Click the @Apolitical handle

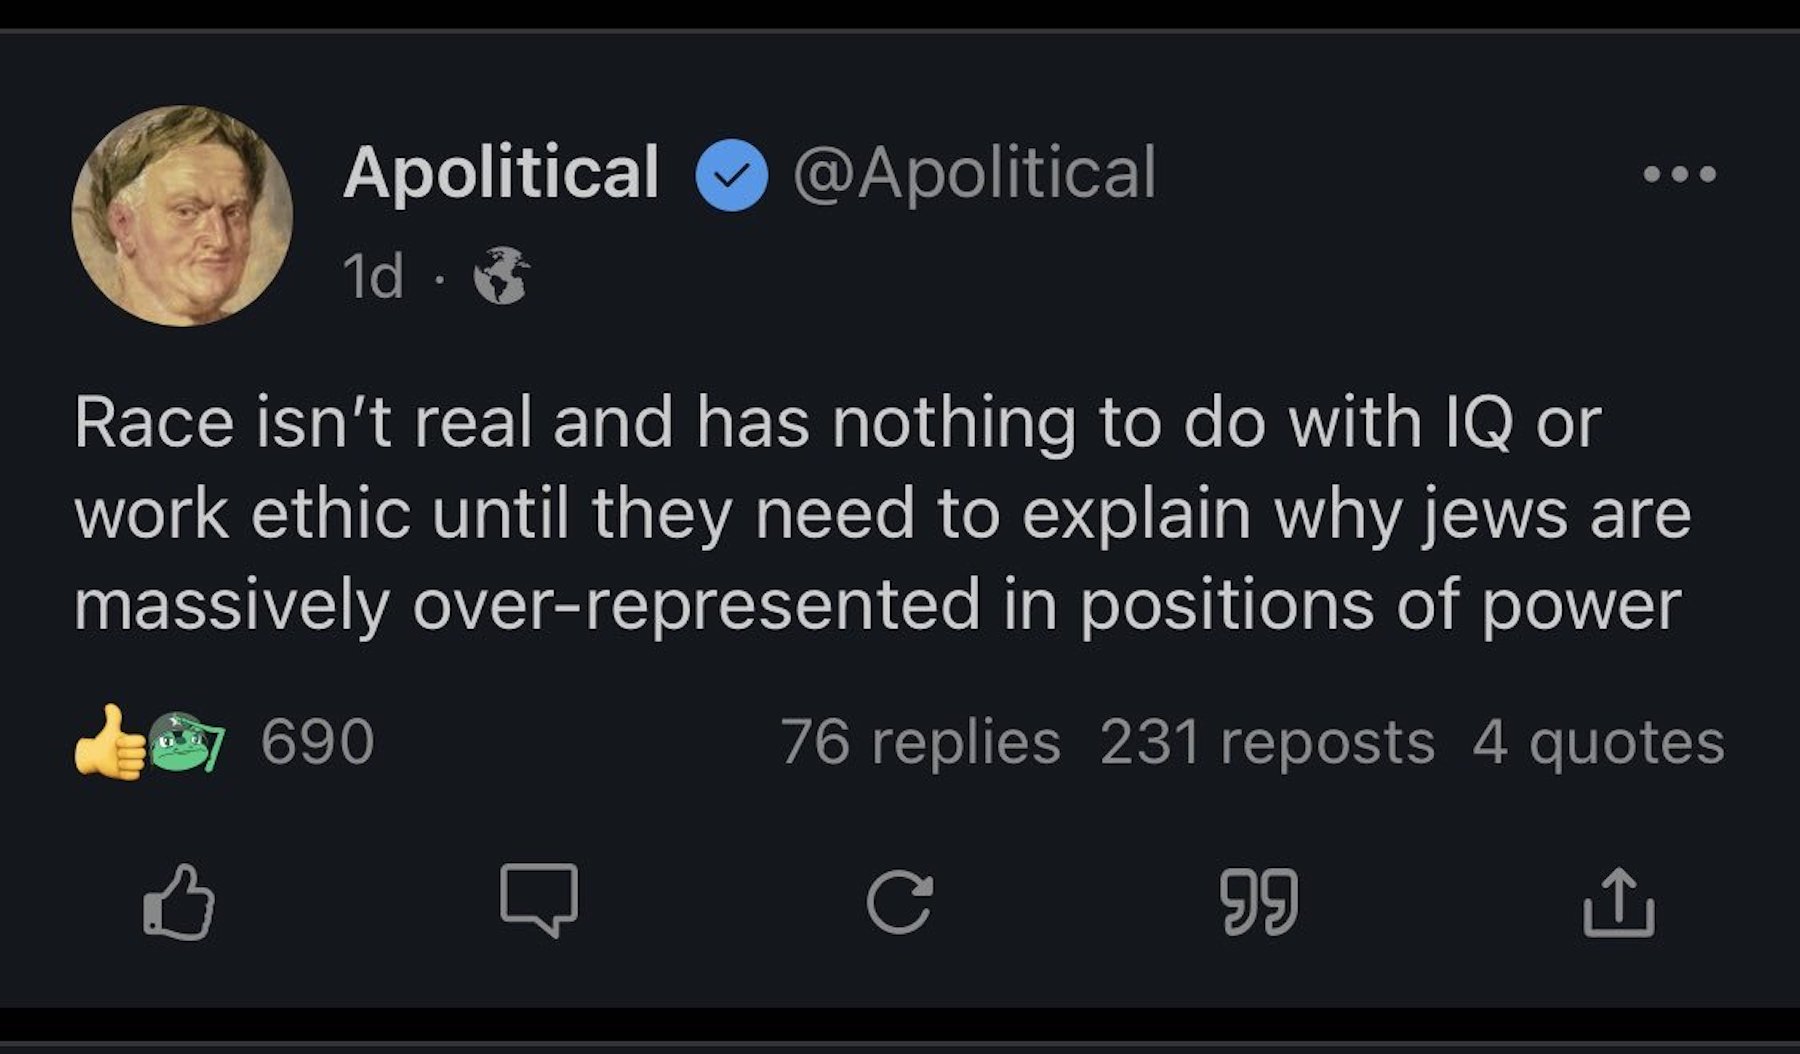point(974,173)
